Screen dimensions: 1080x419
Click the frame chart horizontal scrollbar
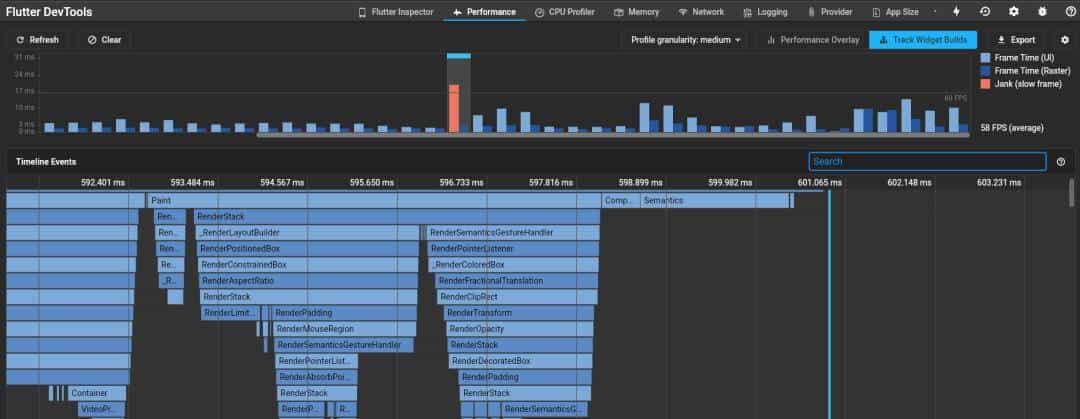[613, 134]
